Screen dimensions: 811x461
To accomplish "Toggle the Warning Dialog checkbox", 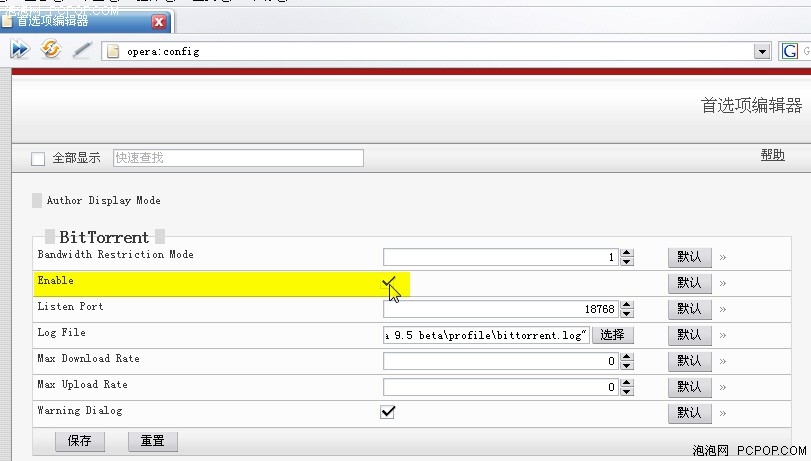I will point(387,412).
